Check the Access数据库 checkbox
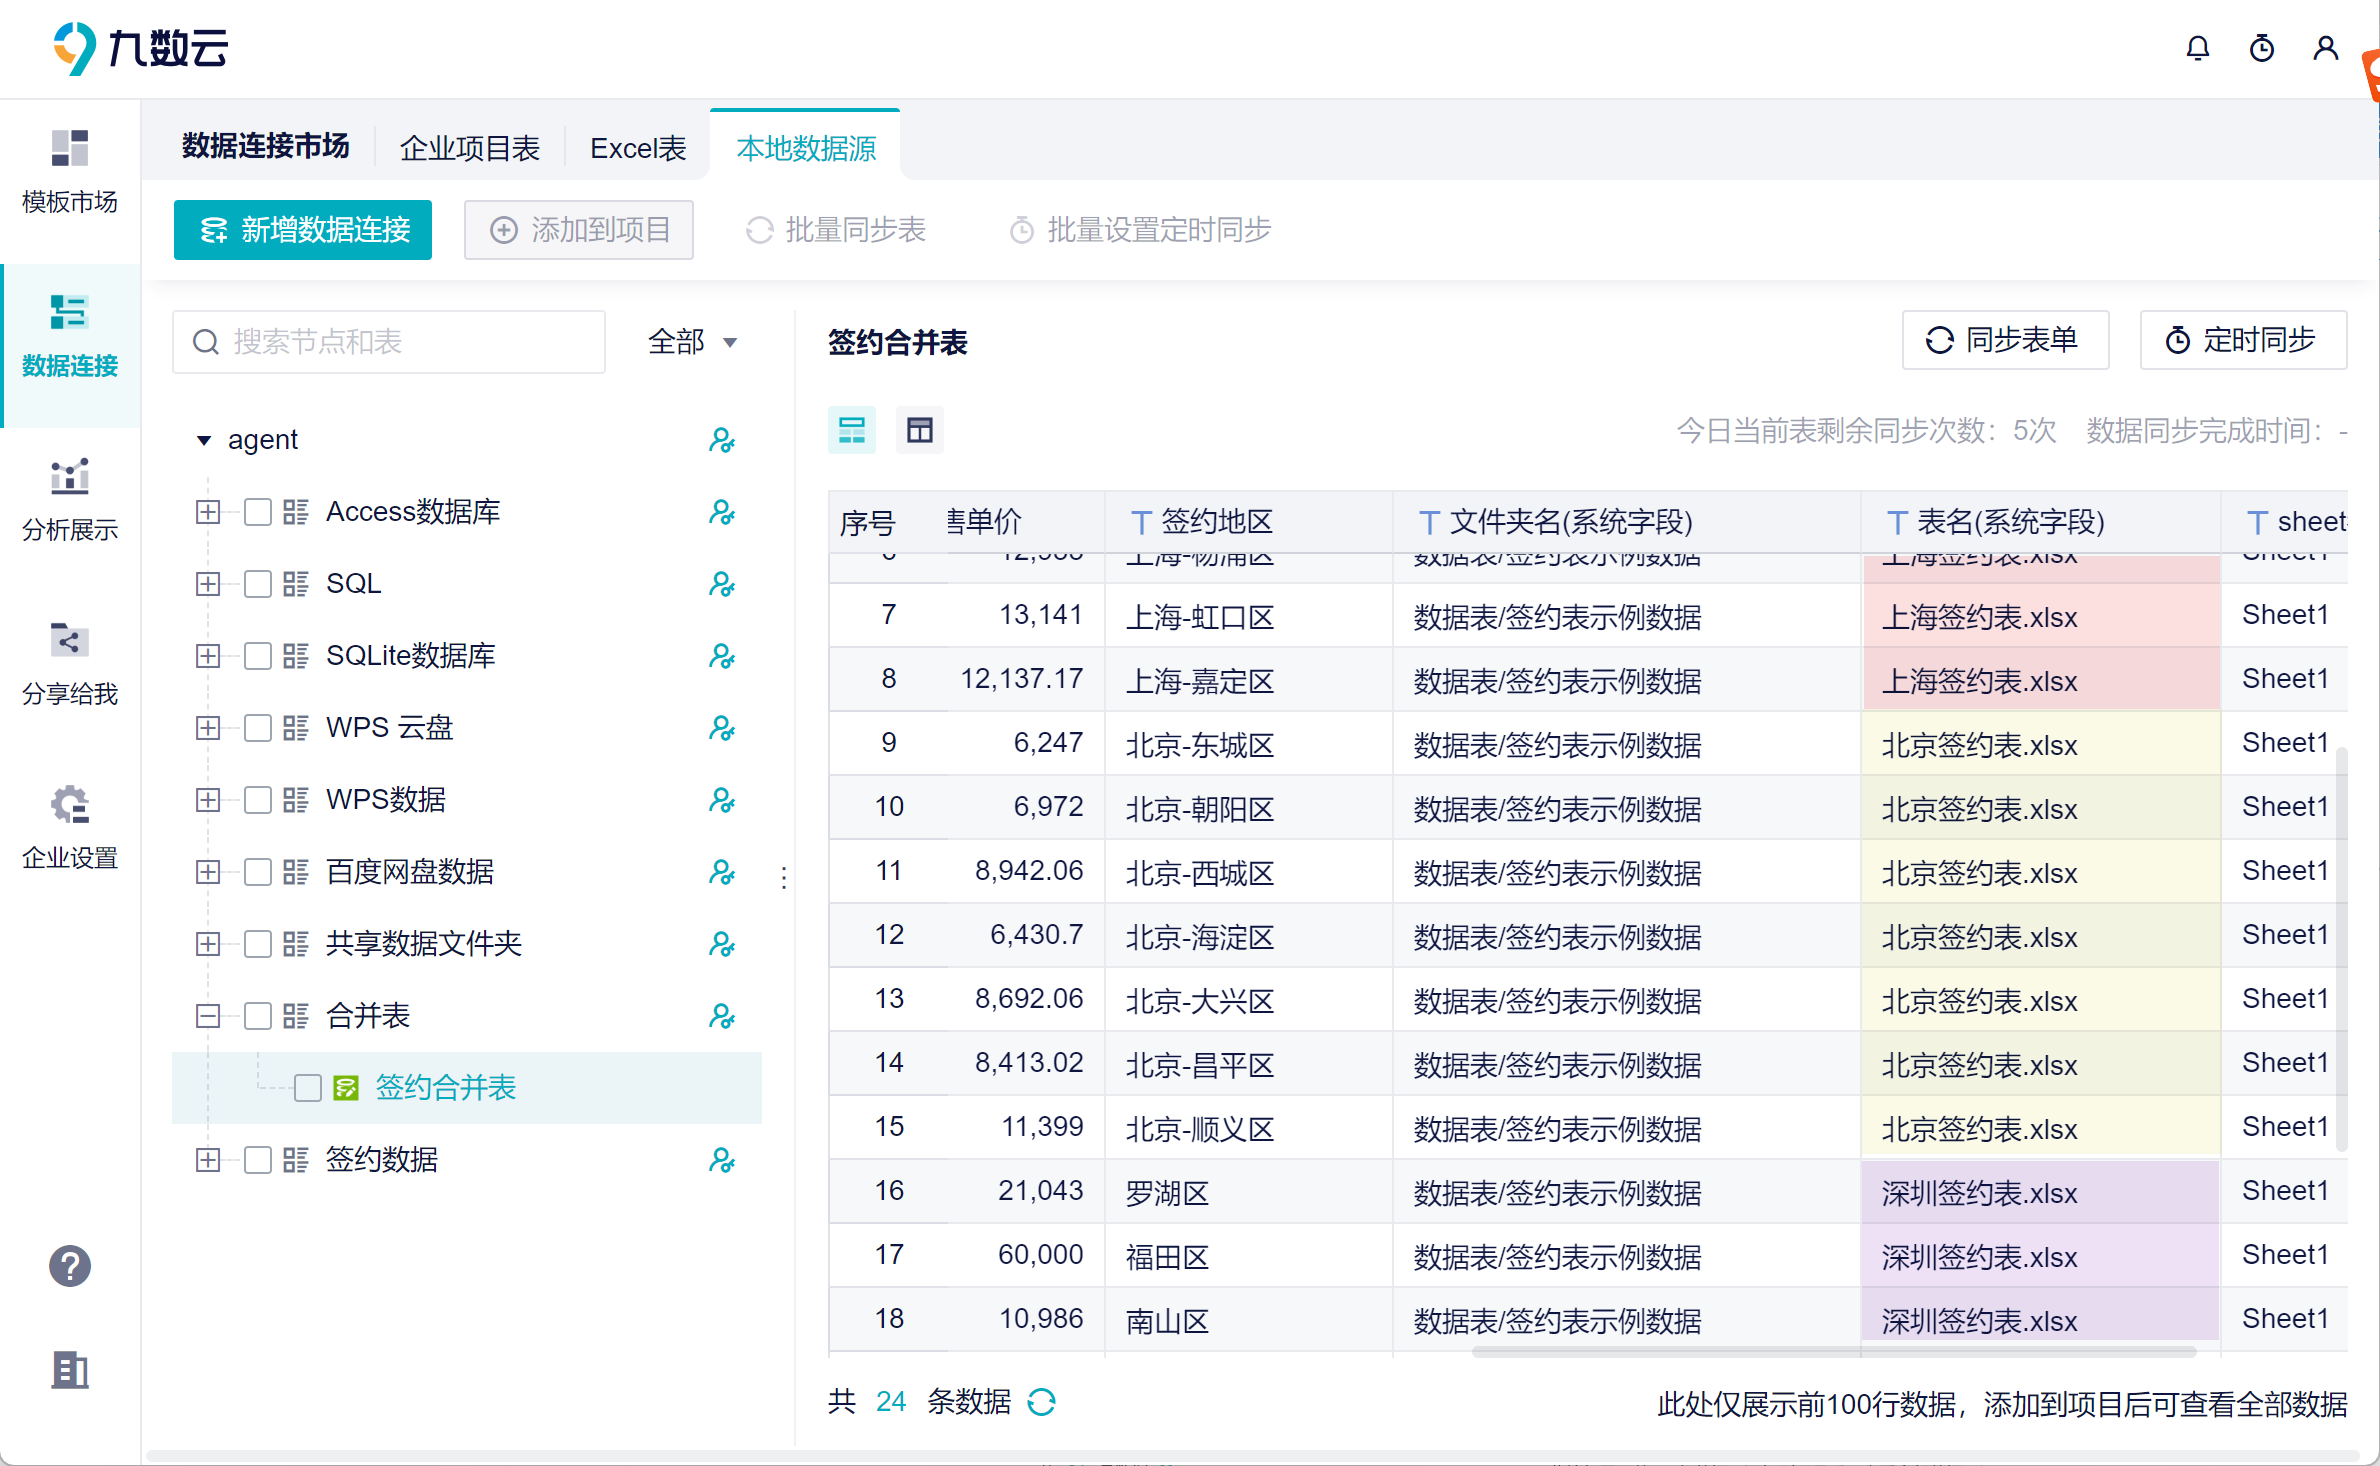This screenshot has height=1466, width=2380. click(x=258, y=512)
